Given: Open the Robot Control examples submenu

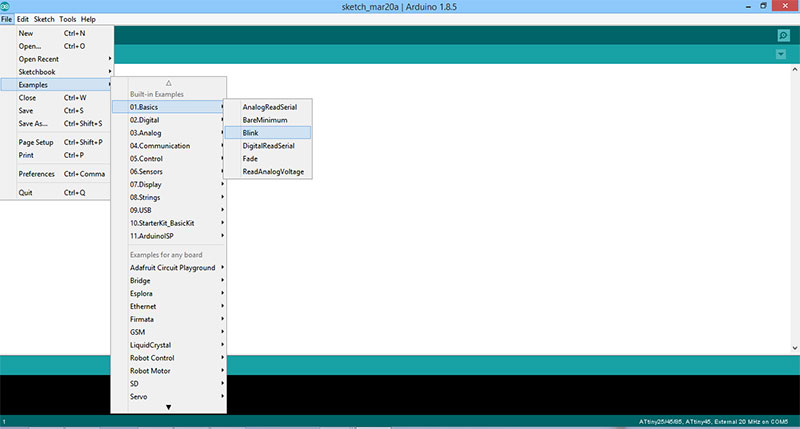Looking at the screenshot, I should [169, 358].
